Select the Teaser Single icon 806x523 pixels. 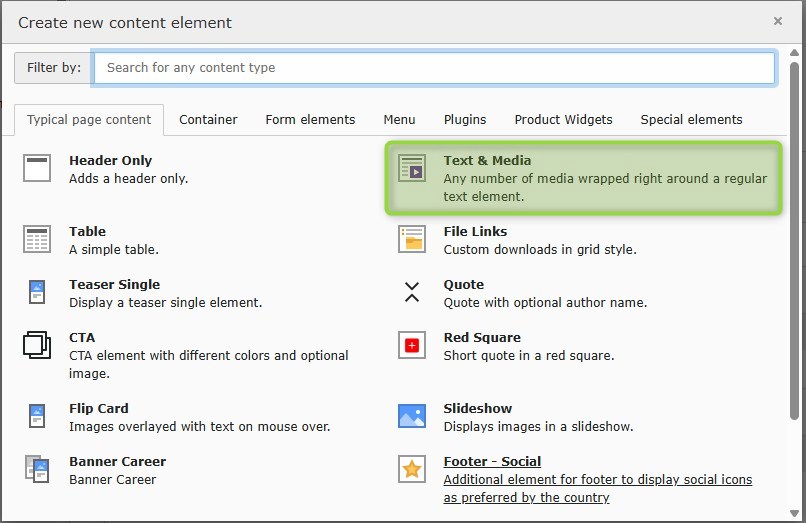37,293
